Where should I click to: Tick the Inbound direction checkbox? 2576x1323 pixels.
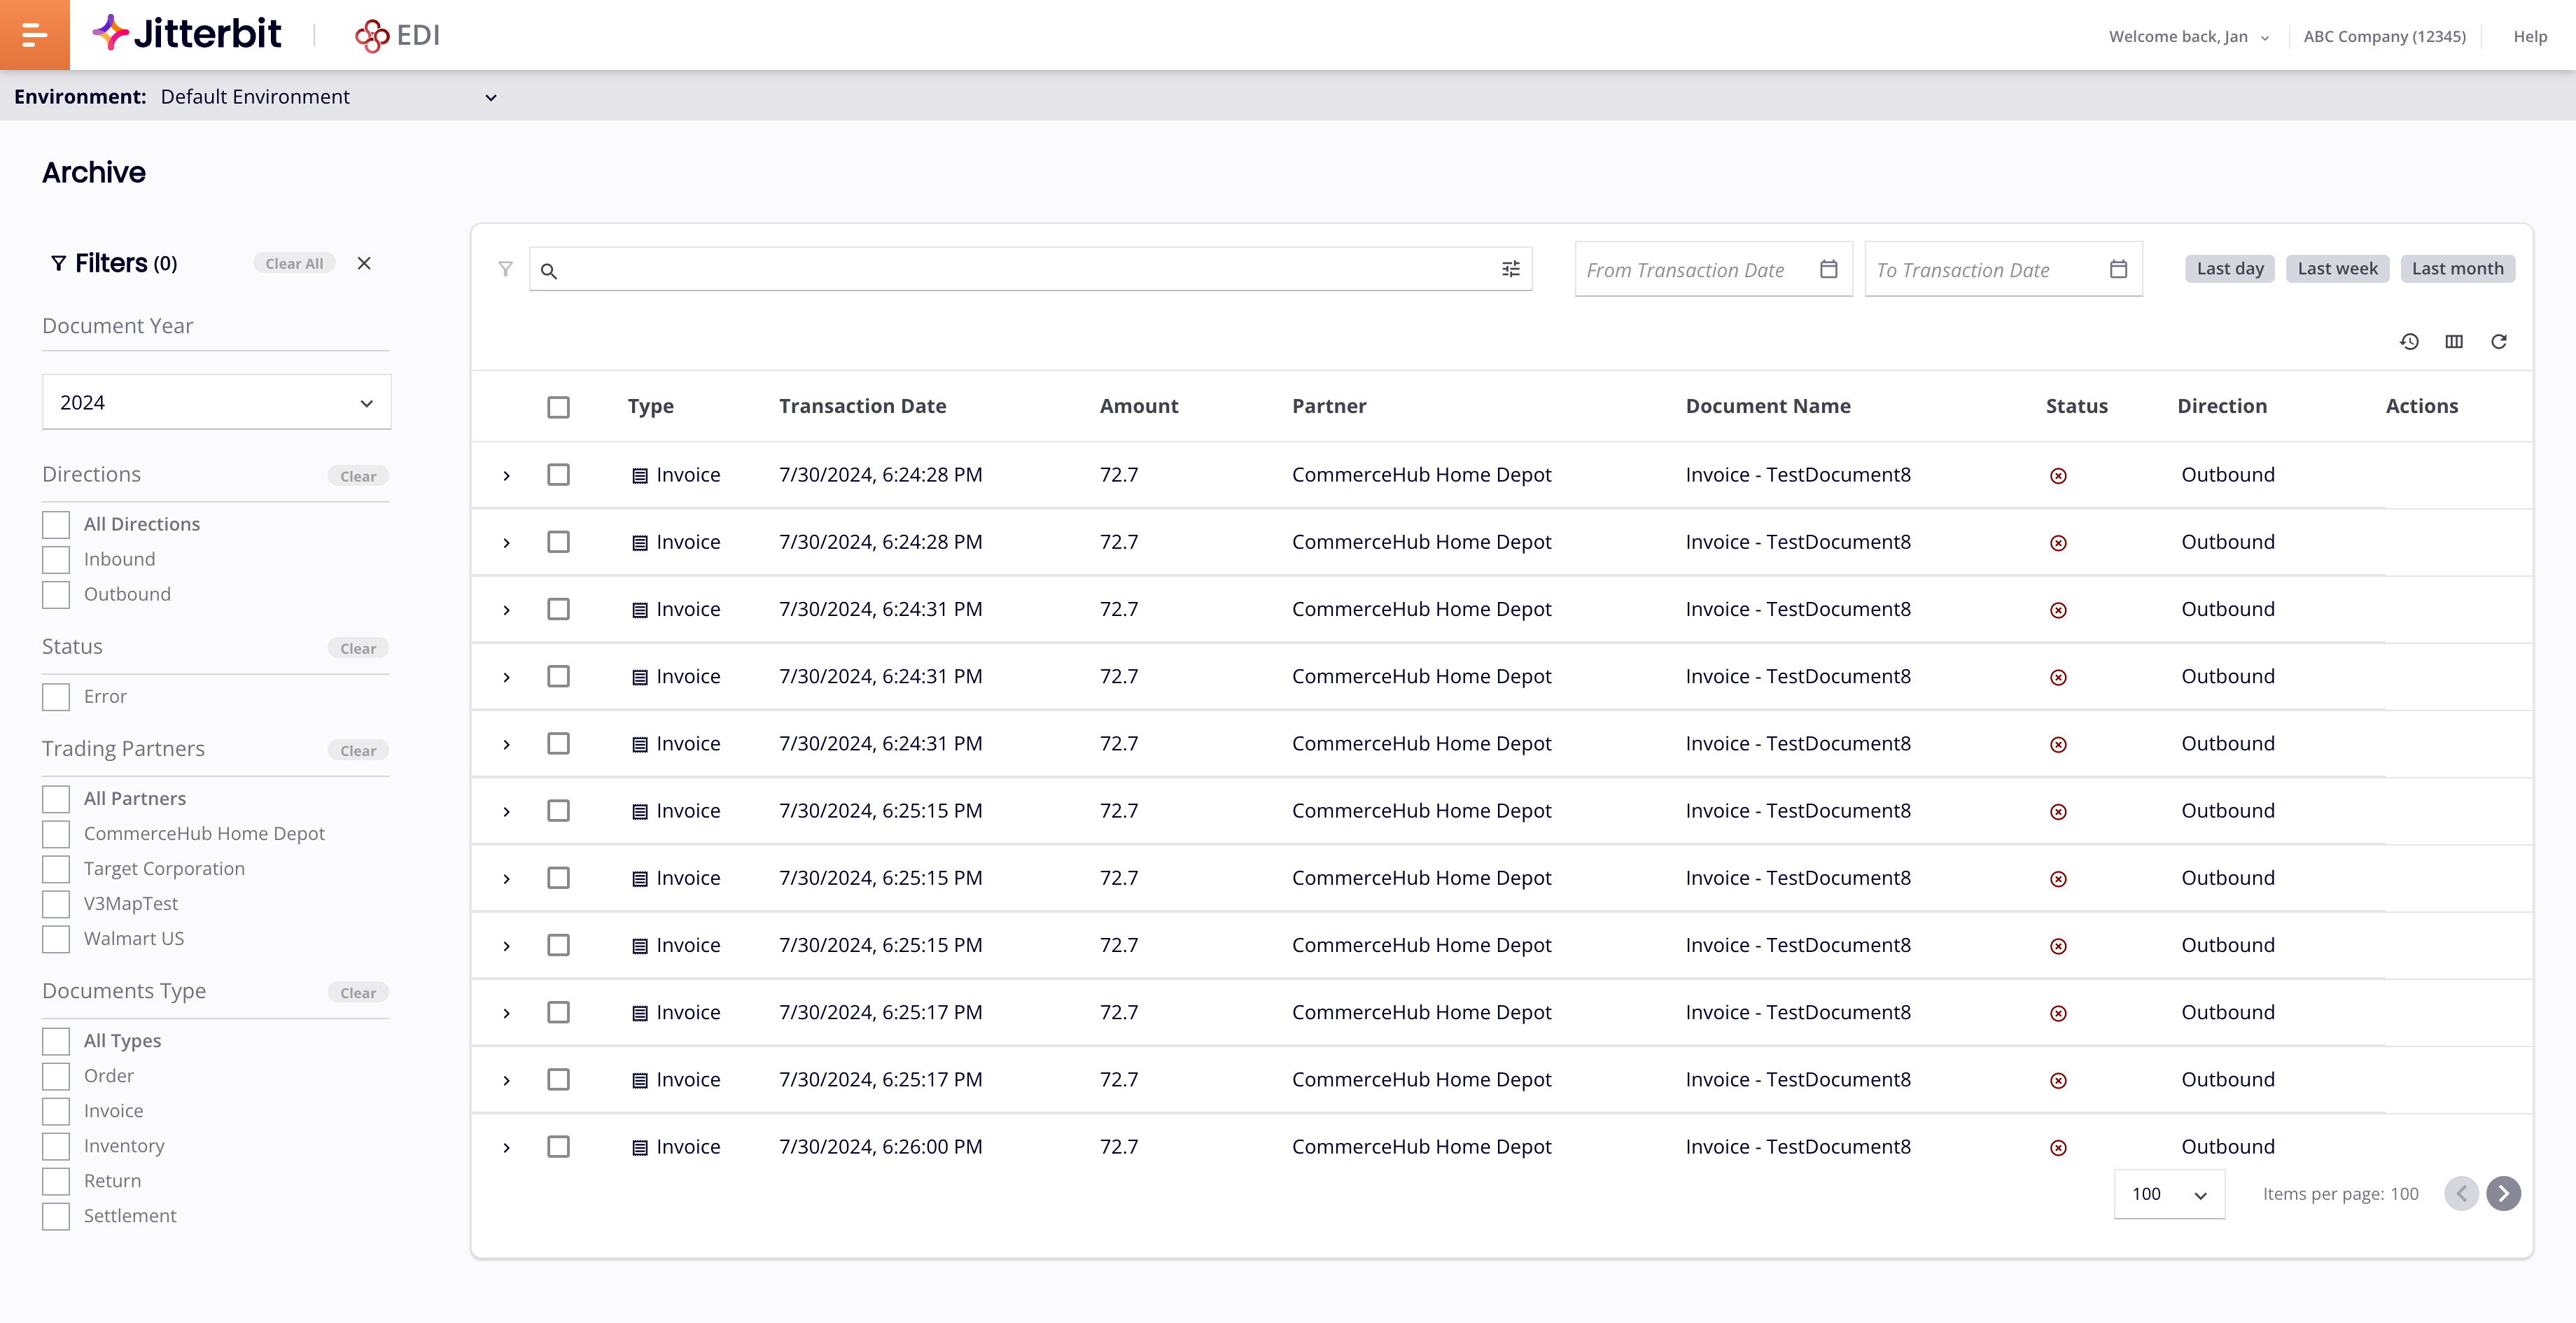56,560
